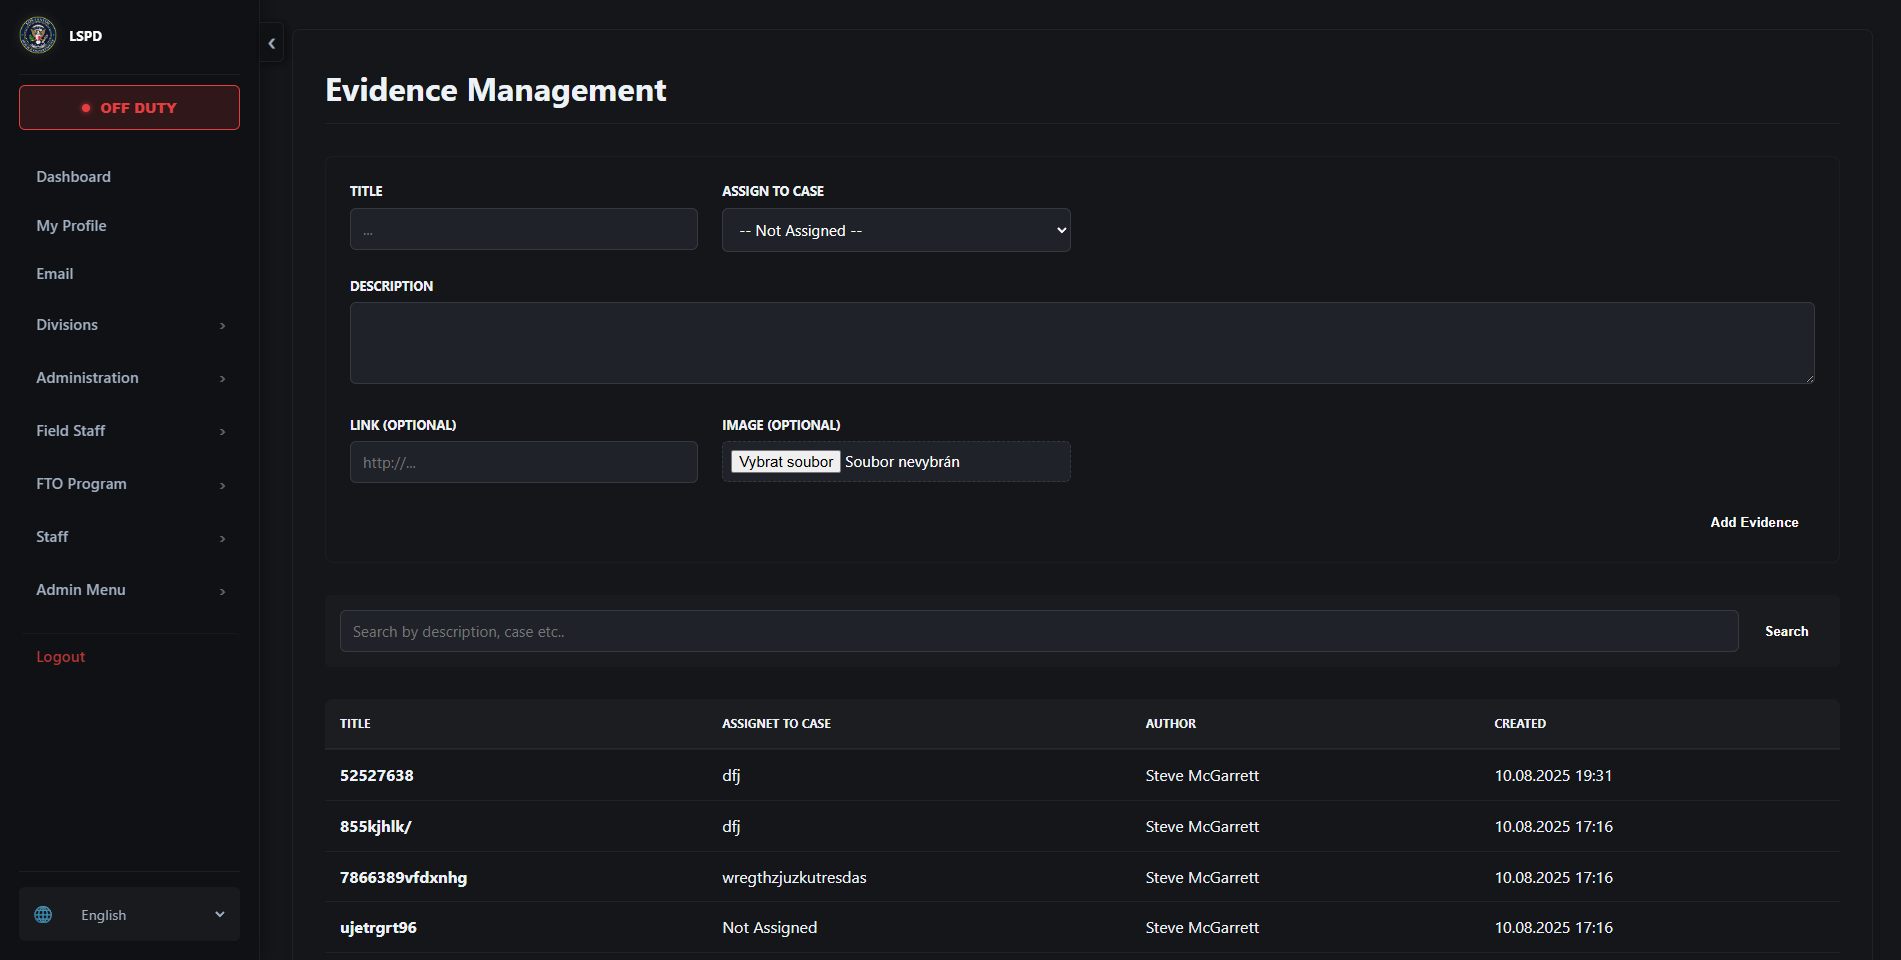Open the English language dropdown

[x=129, y=914]
